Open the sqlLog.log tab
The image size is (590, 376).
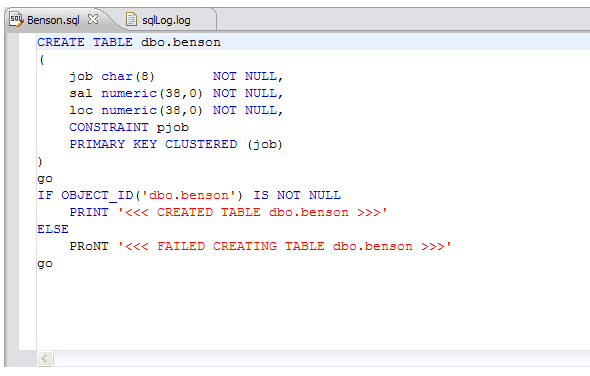click(x=166, y=20)
